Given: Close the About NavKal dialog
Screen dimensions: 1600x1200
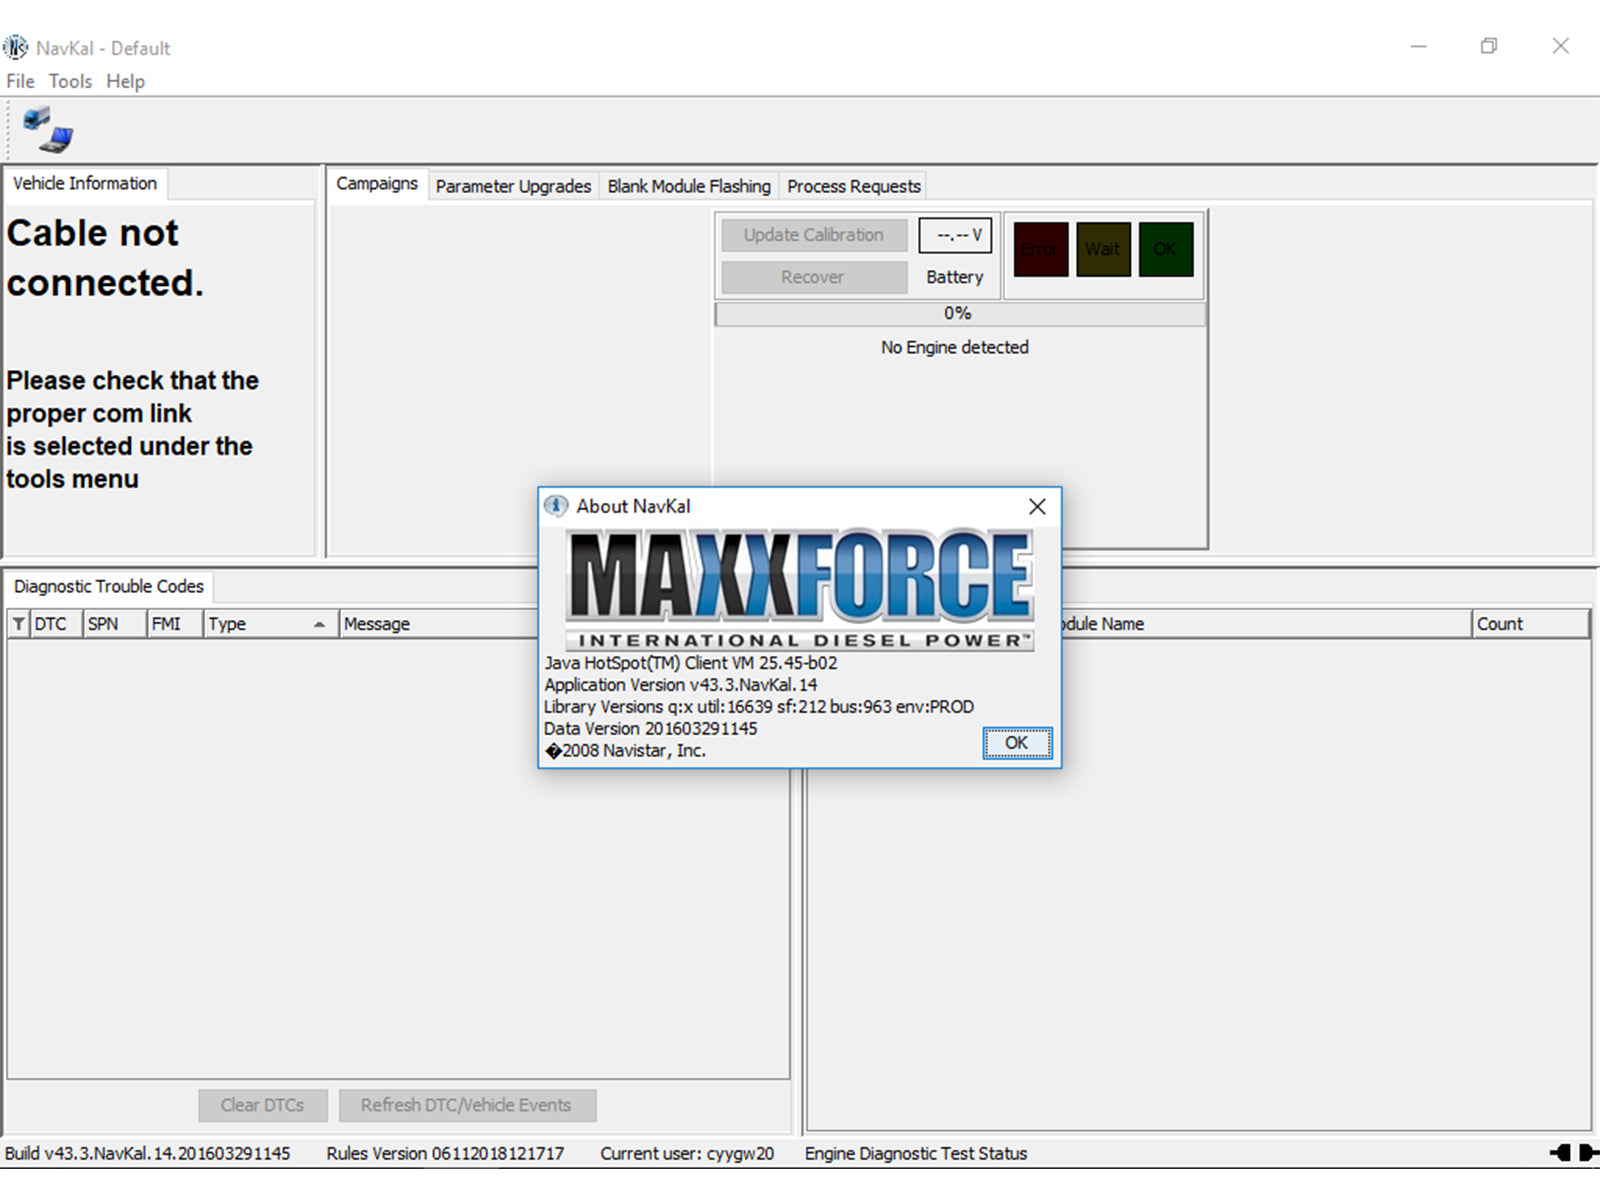Looking at the screenshot, I should [1037, 507].
